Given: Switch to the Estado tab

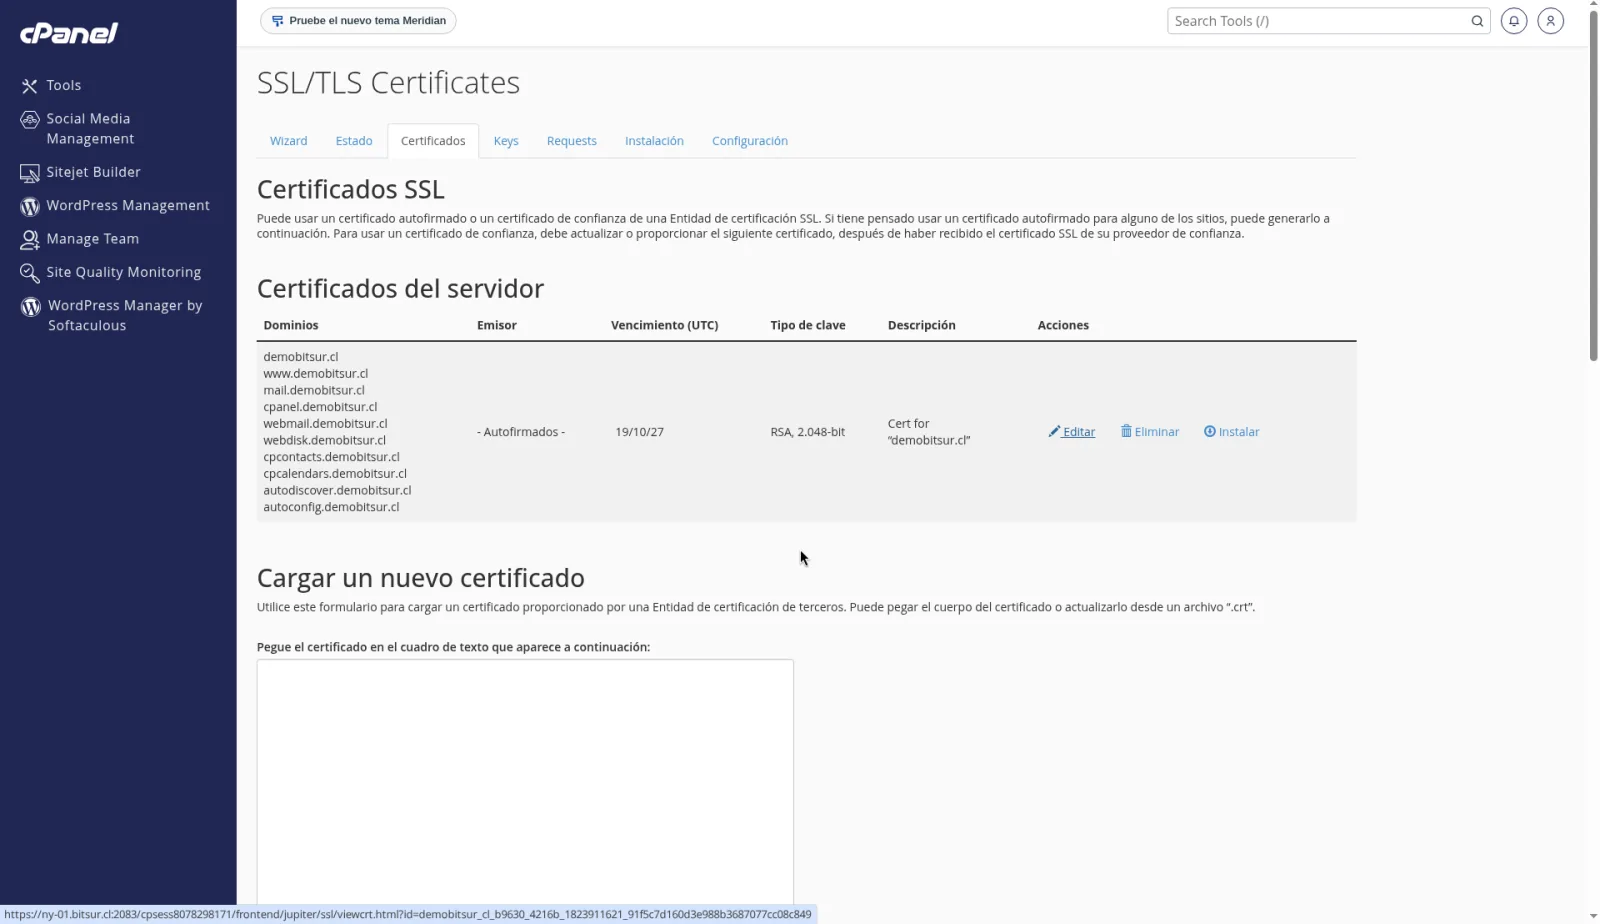Looking at the screenshot, I should 354,141.
